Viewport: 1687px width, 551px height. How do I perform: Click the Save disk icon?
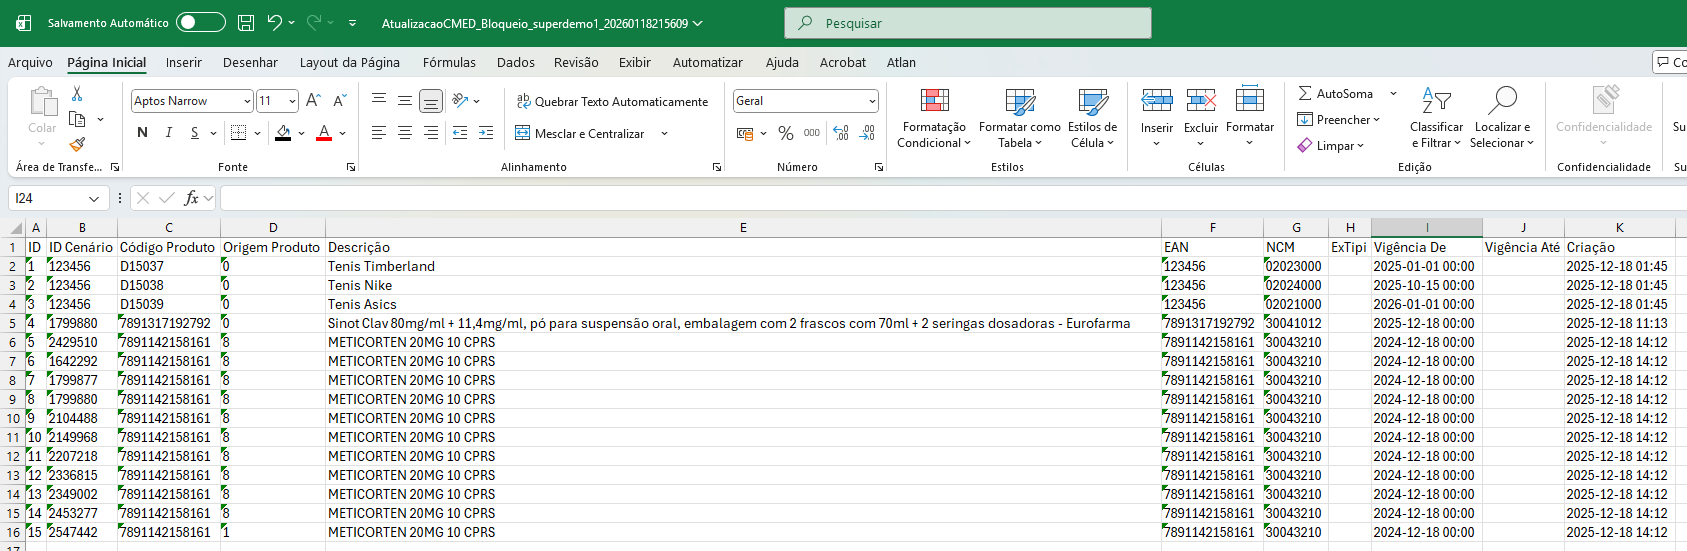click(x=246, y=22)
